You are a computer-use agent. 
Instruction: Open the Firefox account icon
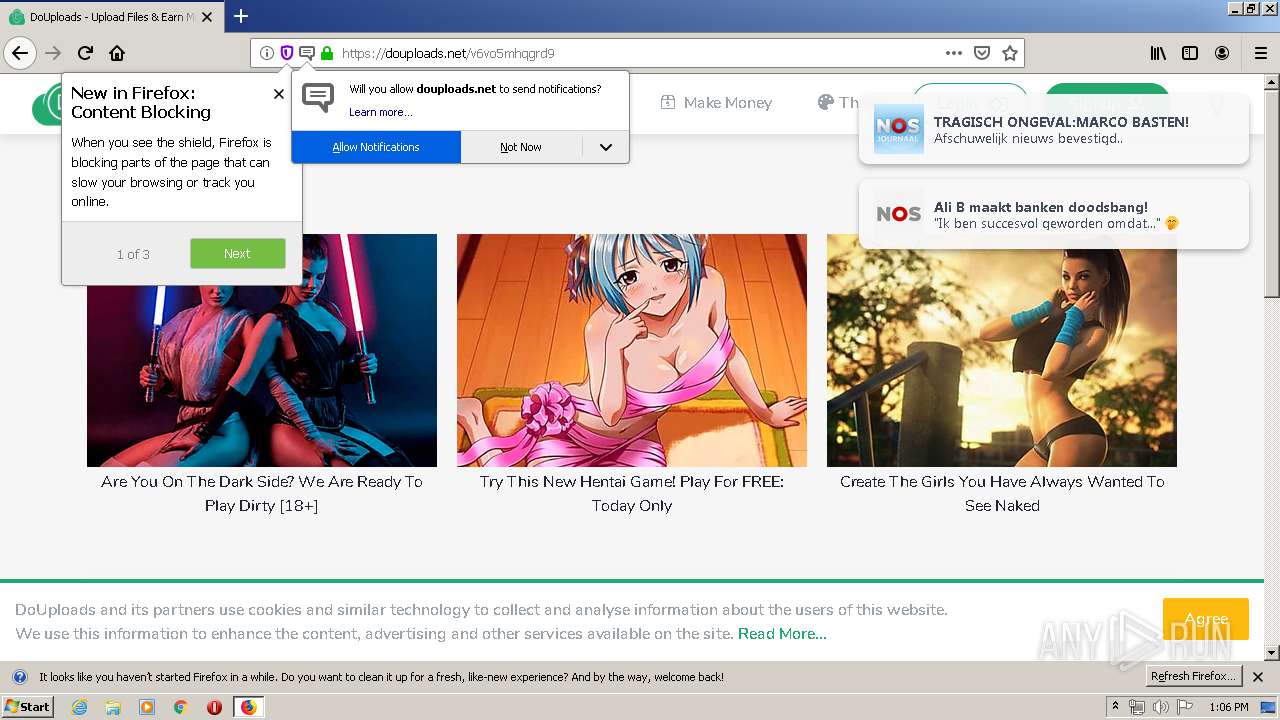tap(1222, 53)
